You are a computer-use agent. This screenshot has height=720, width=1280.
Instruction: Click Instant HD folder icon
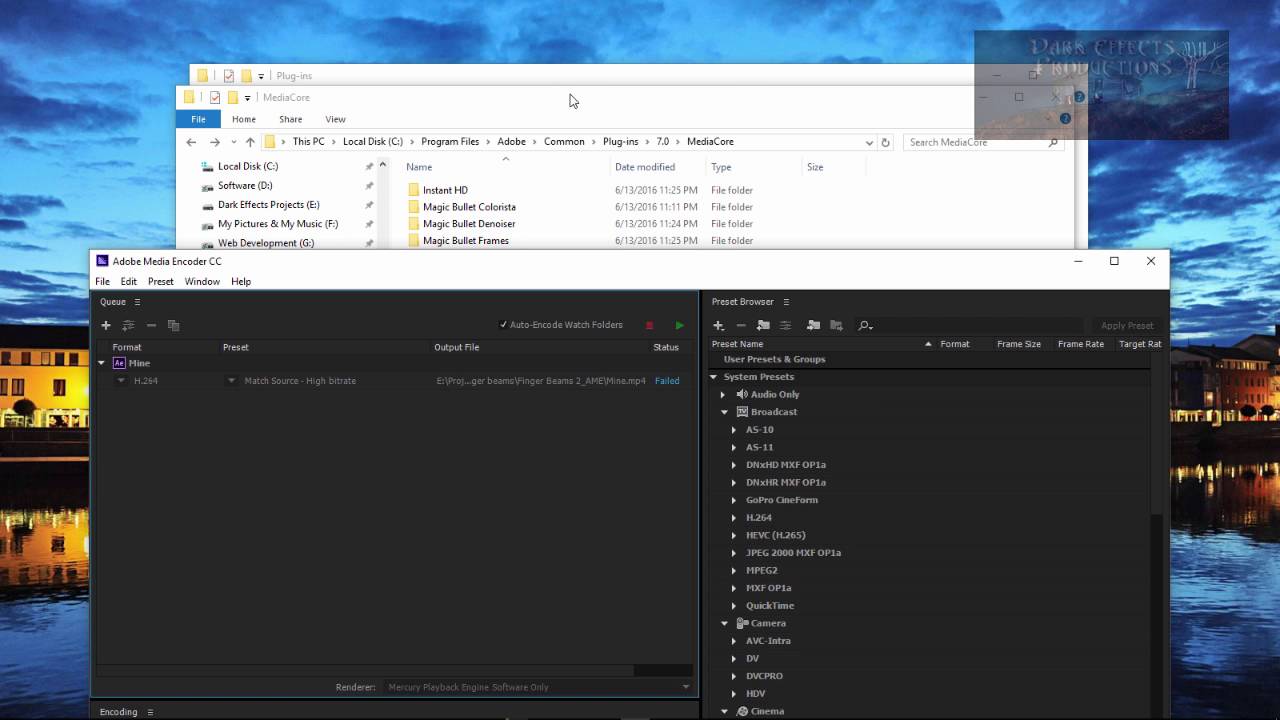tap(414, 190)
